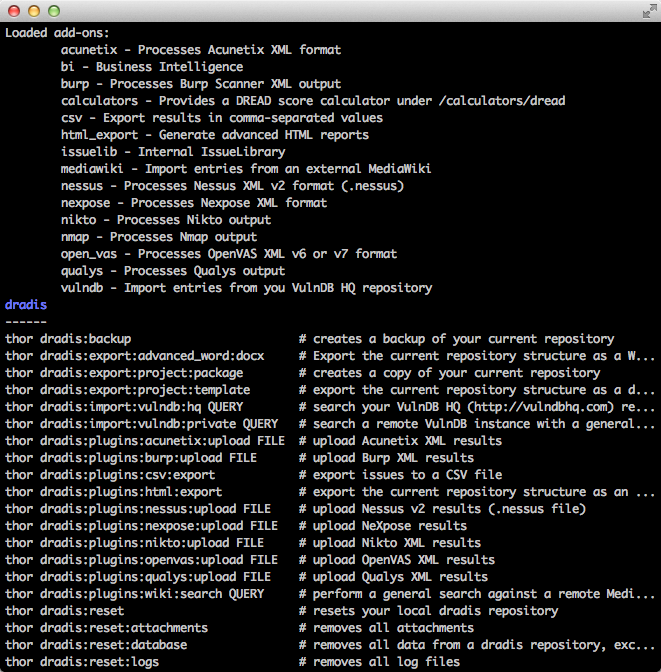Select the "removes all log files" comment
The height and width of the screenshot is (672, 661).
pyautogui.click(x=379, y=662)
